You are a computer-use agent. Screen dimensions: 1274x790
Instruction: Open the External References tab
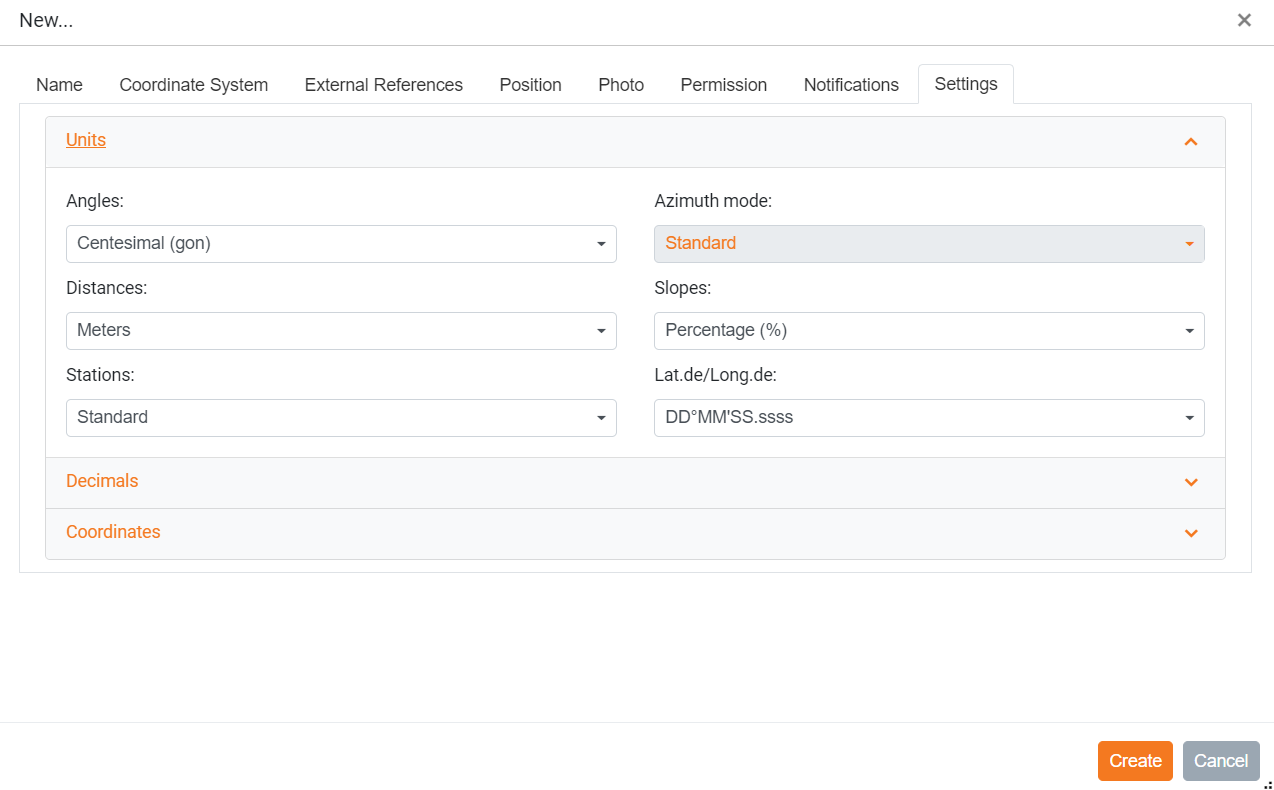(383, 85)
